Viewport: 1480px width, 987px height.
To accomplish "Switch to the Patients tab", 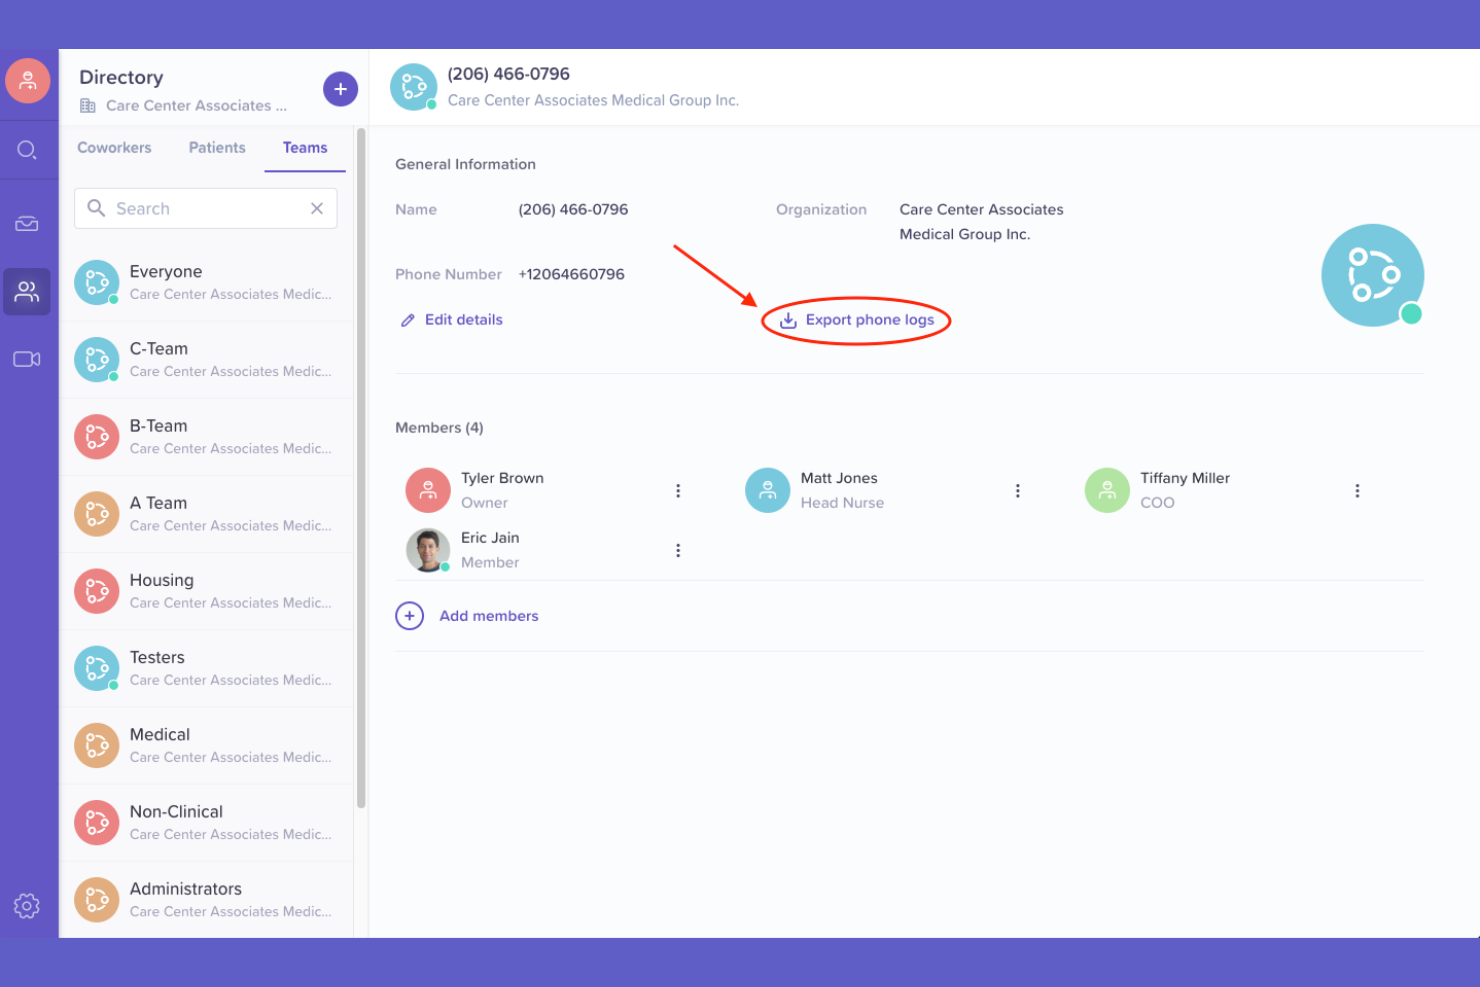I will click(217, 148).
